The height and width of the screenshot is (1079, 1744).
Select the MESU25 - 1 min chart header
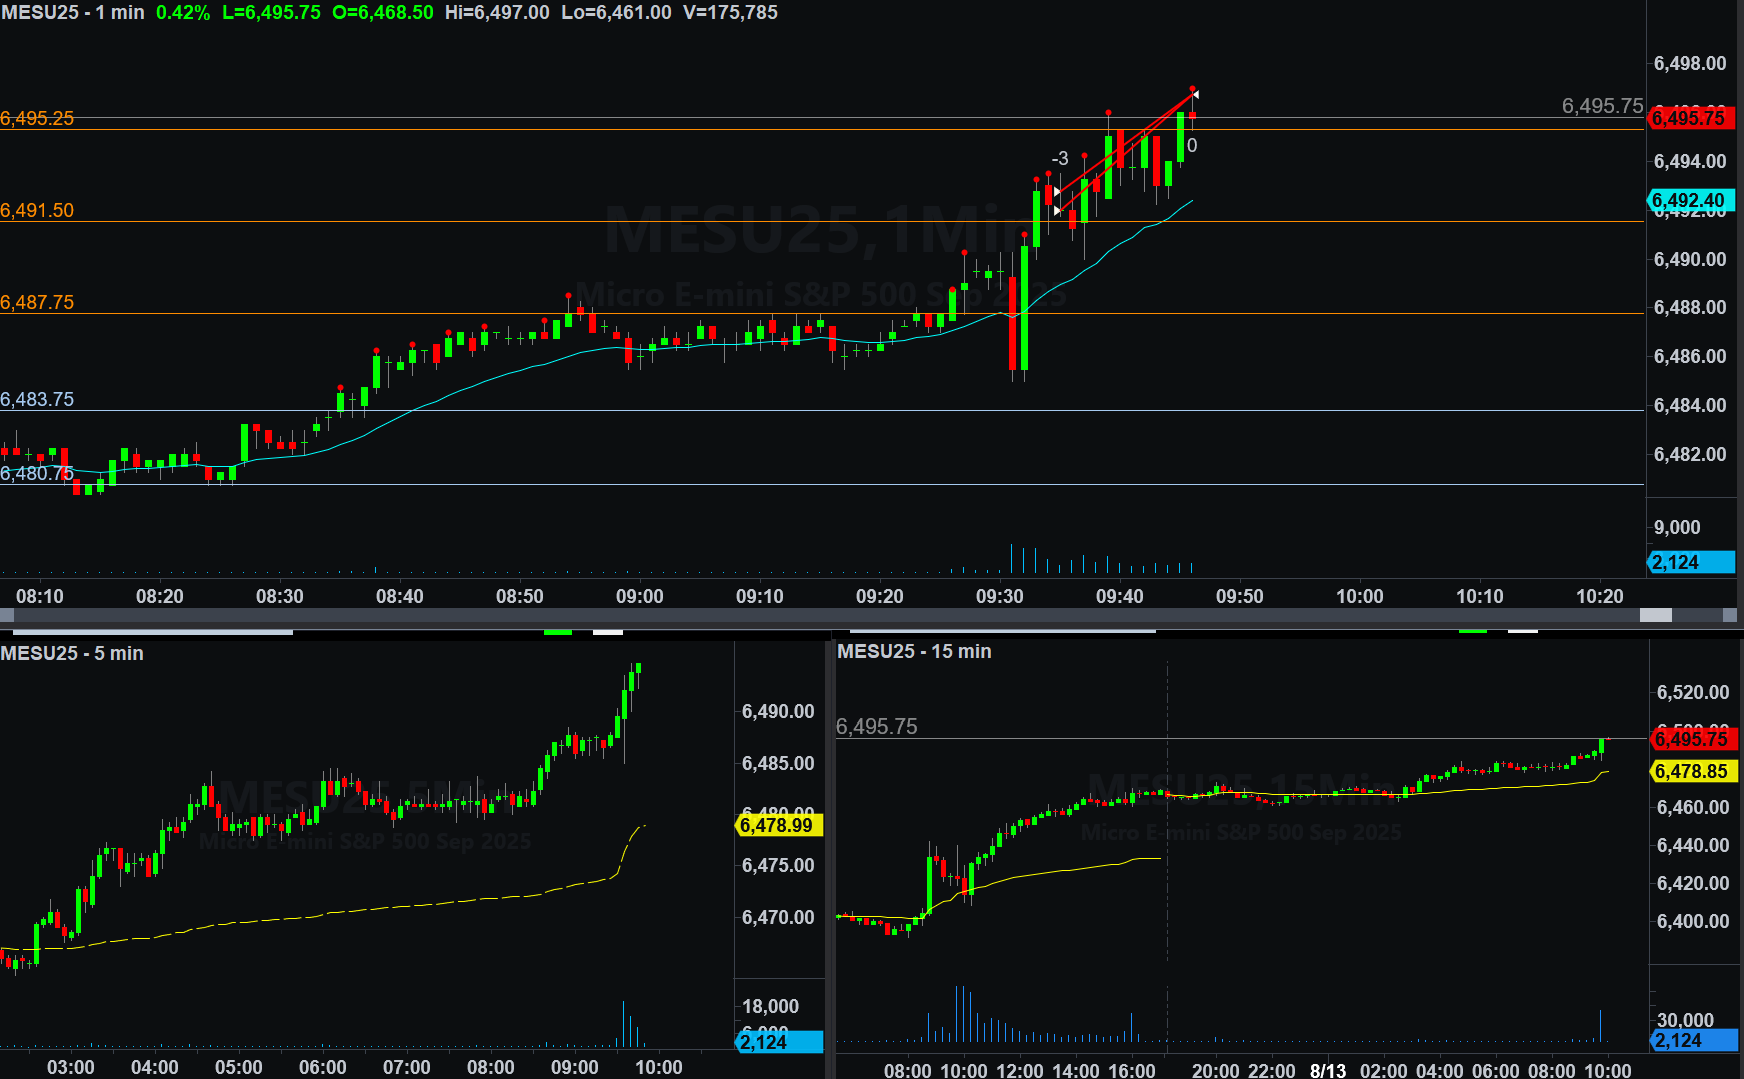point(73,13)
